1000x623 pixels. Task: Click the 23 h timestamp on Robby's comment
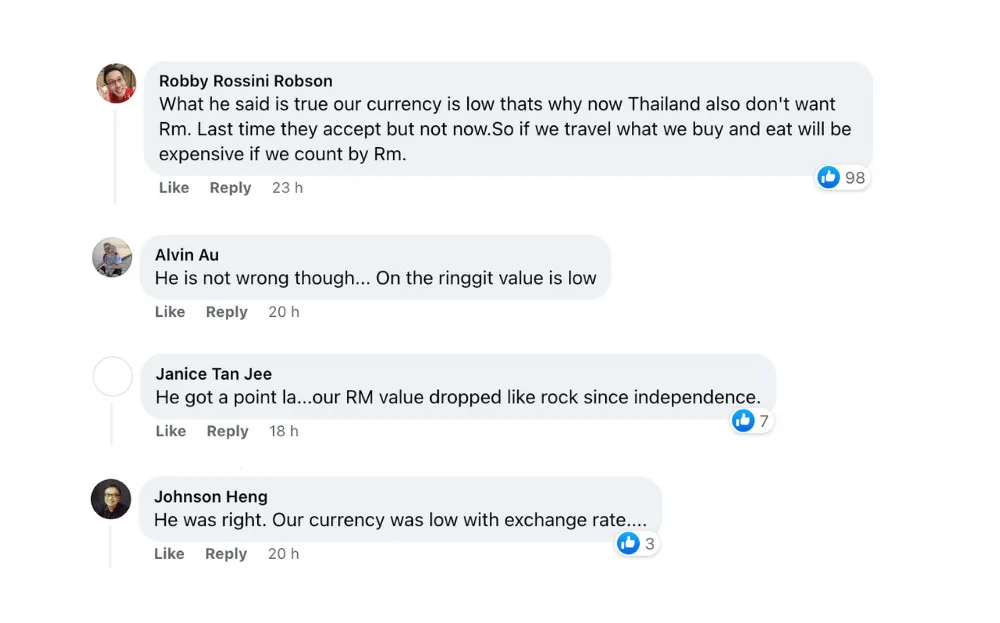(287, 188)
